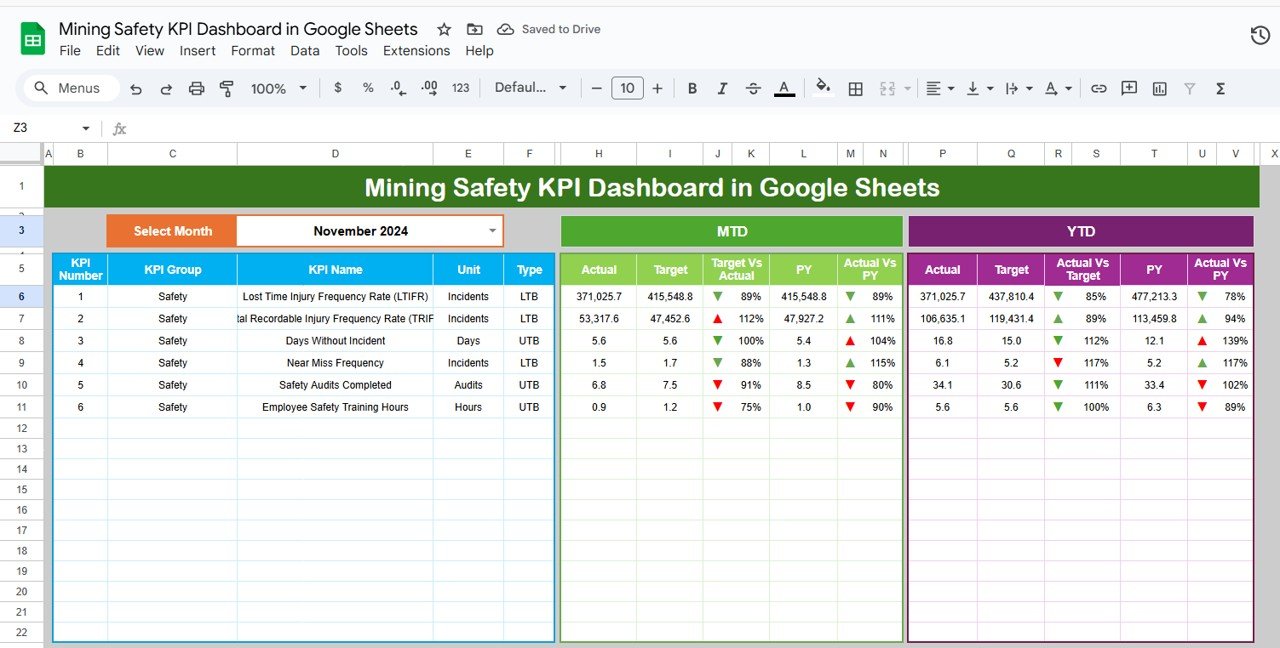Image resolution: width=1280 pixels, height=648 pixels.
Task: Click the Insert chart icon
Action: tap(1159, 88)
